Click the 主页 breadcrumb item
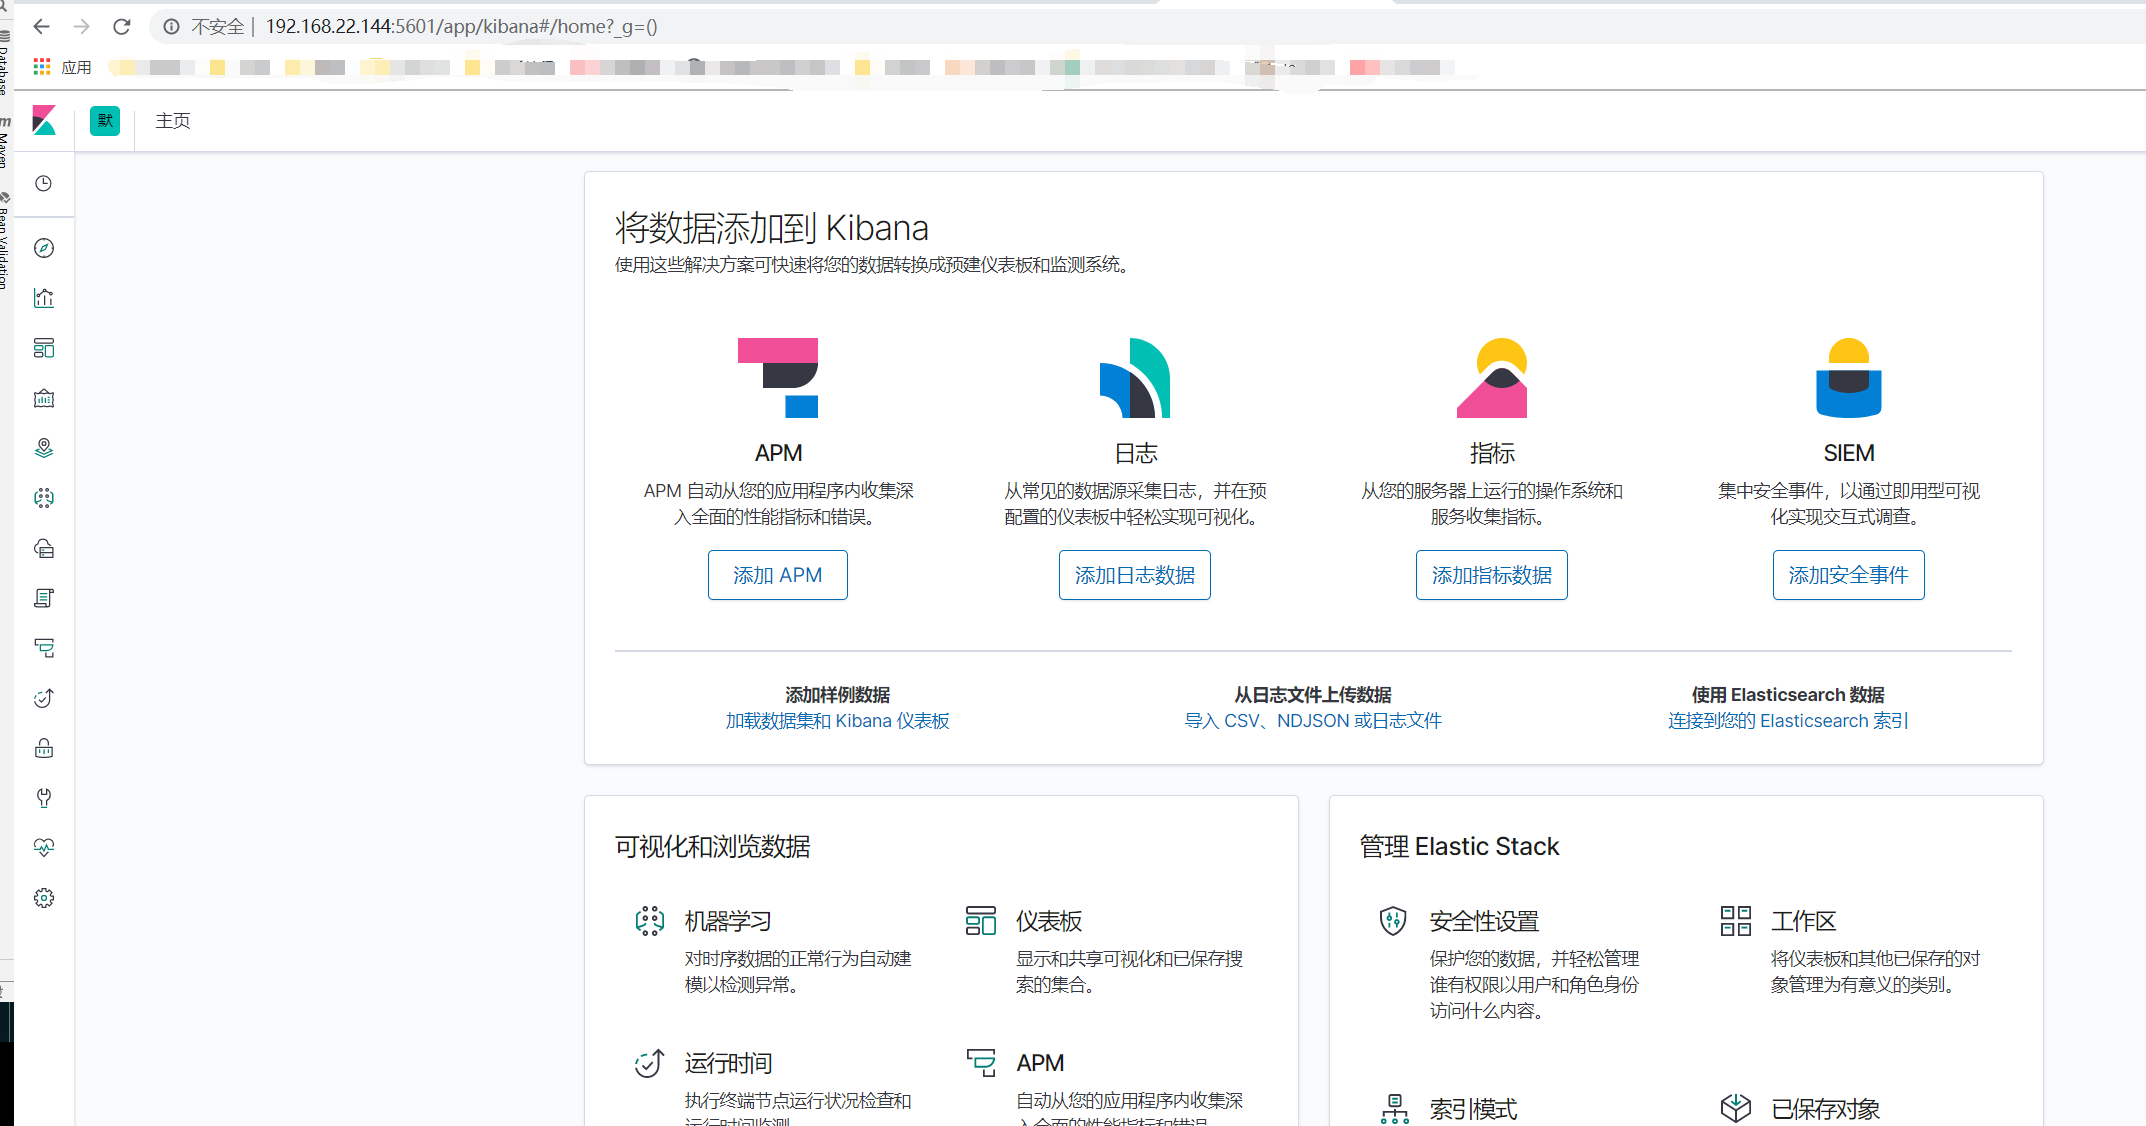This screenshot has width=2146, height=1126. click(x=173, y=121)
